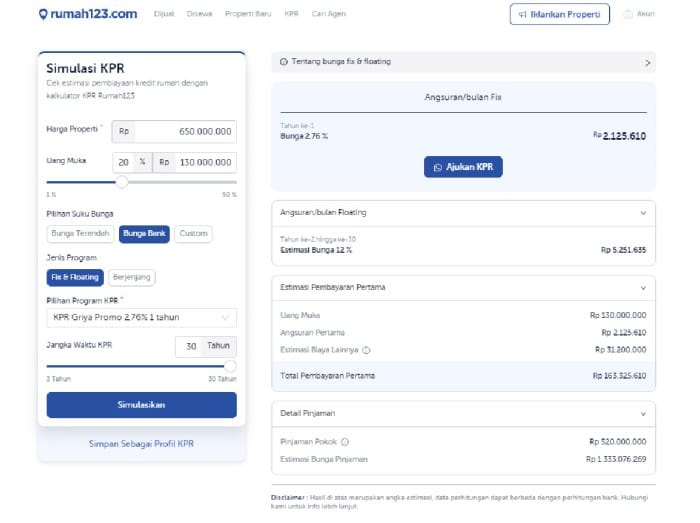Click the info icon beside Estimasi Biaya Lainnya
The width and height of the screenshot is (700, 523).
[x=366, y=350]
